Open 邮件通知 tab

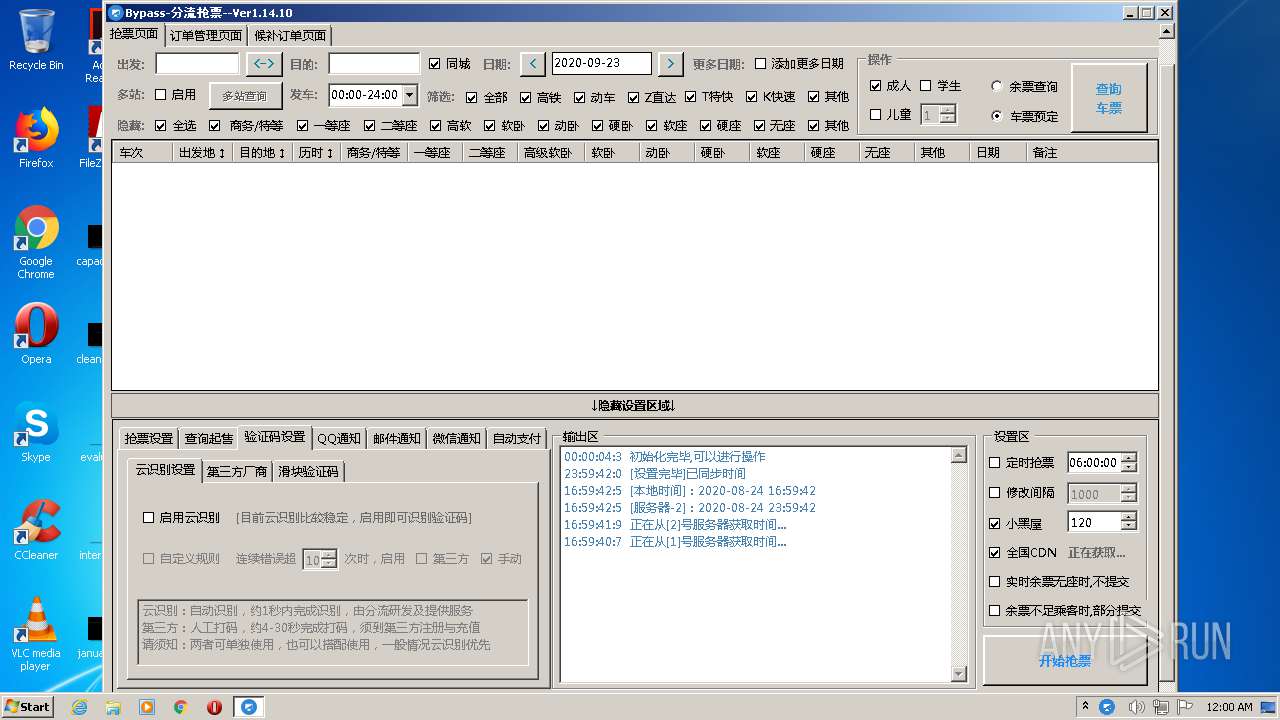[396, 438]
